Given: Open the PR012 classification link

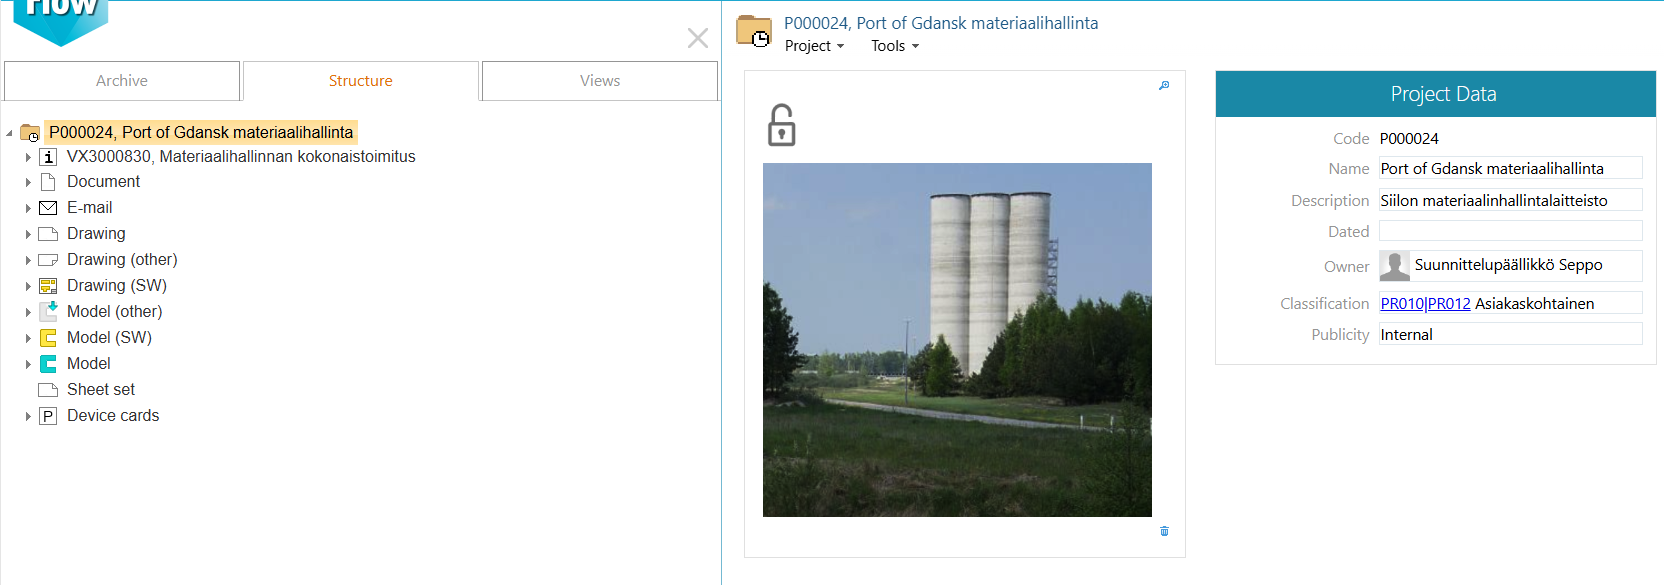Looking at the screenshot, I should click(1449, 304).
